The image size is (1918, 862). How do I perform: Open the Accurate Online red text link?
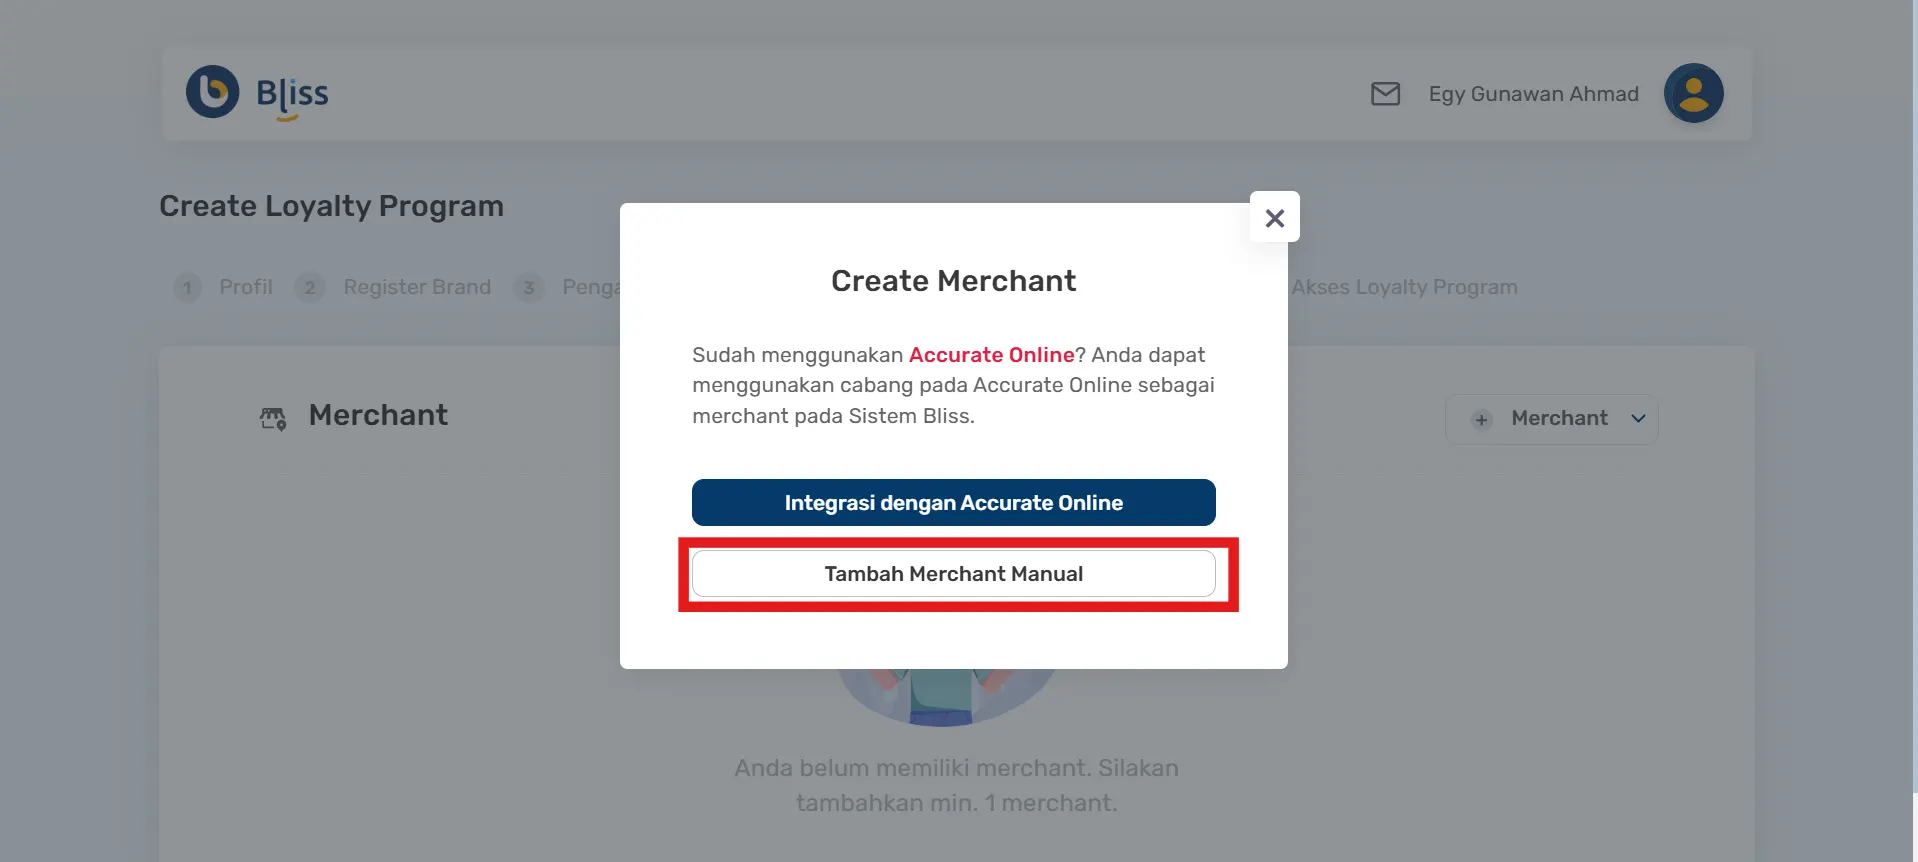click(x=991, y=354)
